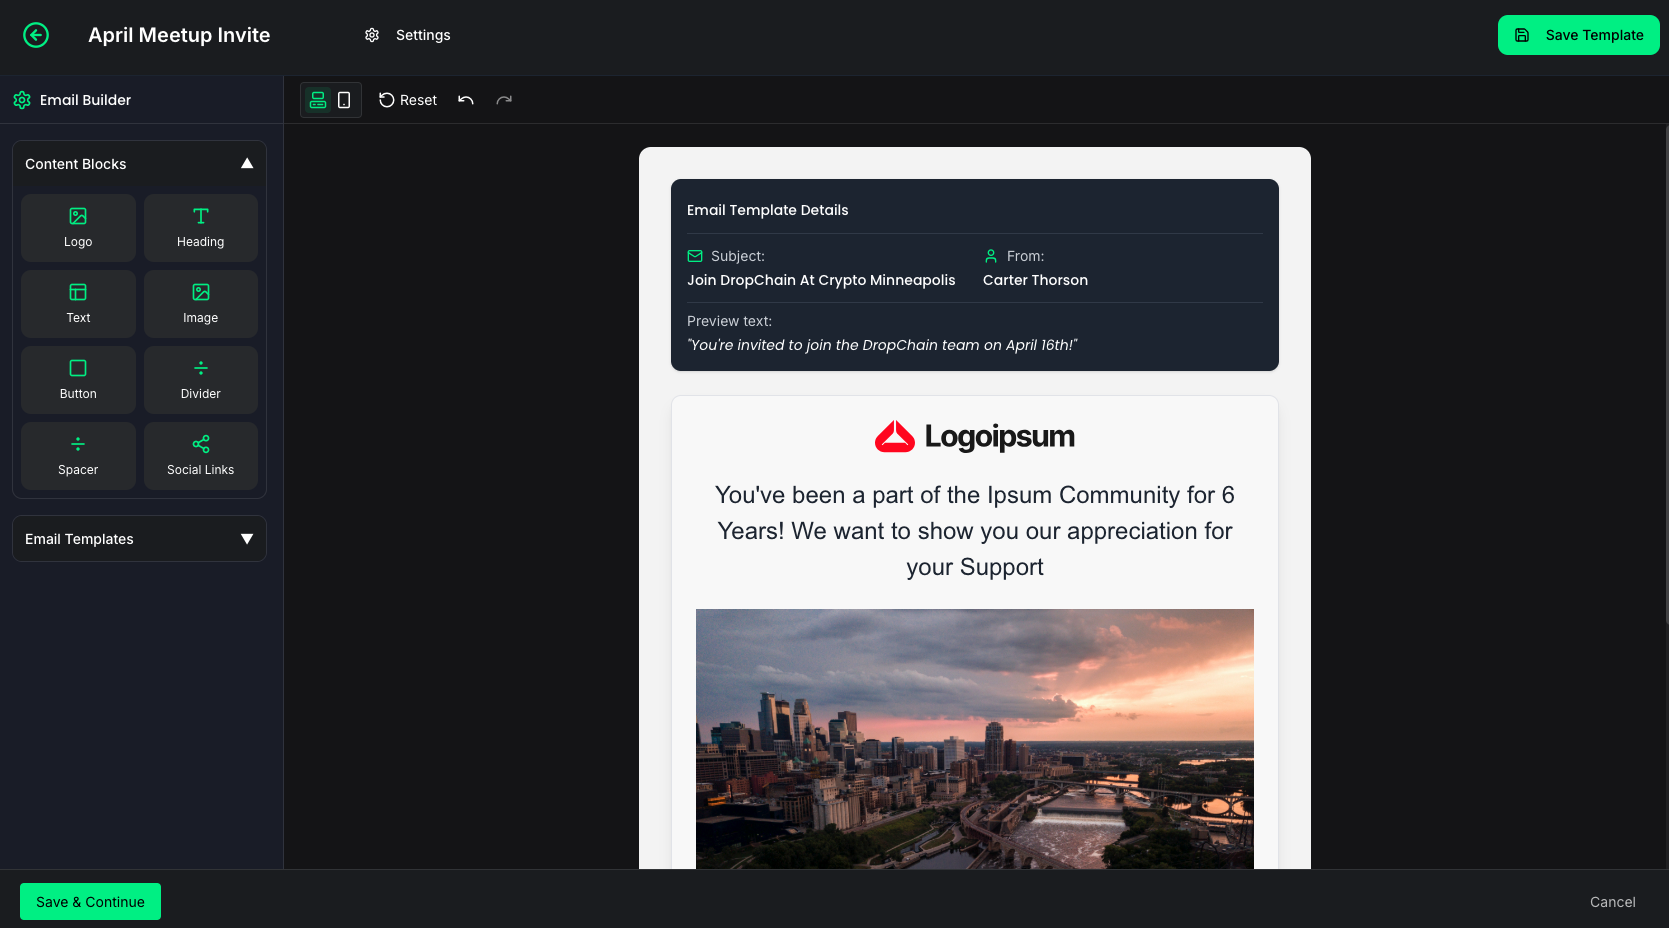The width and height of the screenshot is (1669, 928).
Task: Expand the Email Templates panel
Action: coord(247,539)
